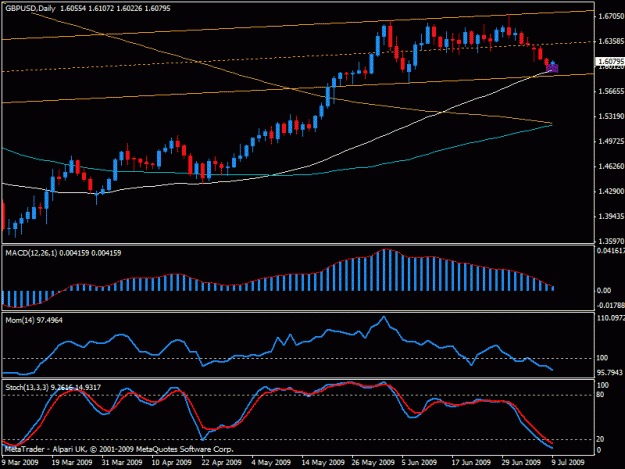Click the highlighted current price label 1.60795
The image size is (625, 469).
[x=610, y=61]
